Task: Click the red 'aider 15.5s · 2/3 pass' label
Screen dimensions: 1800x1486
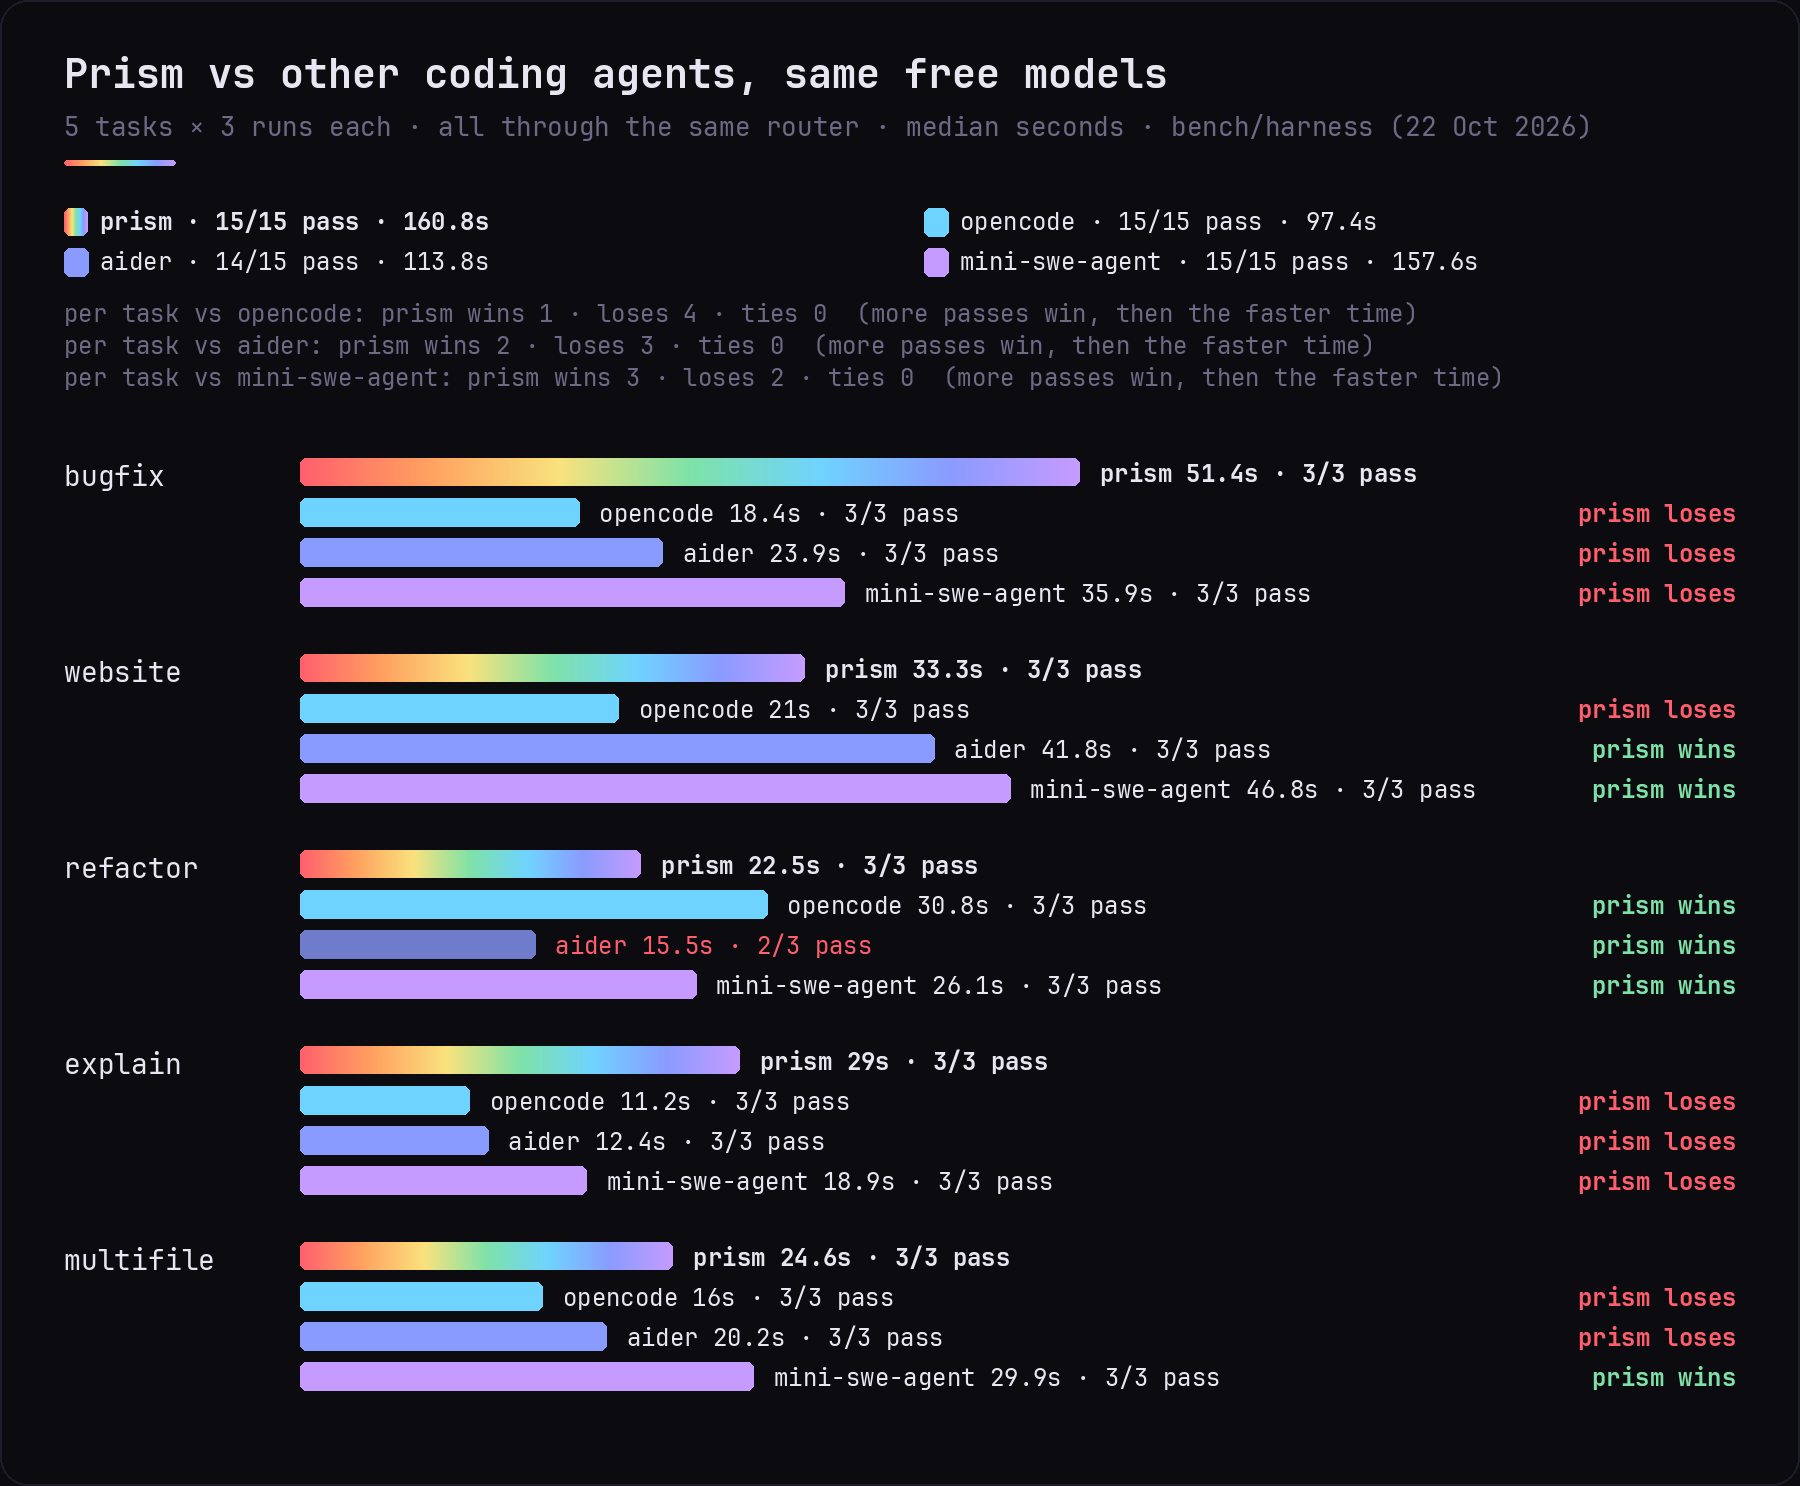Action: [714, 946]
